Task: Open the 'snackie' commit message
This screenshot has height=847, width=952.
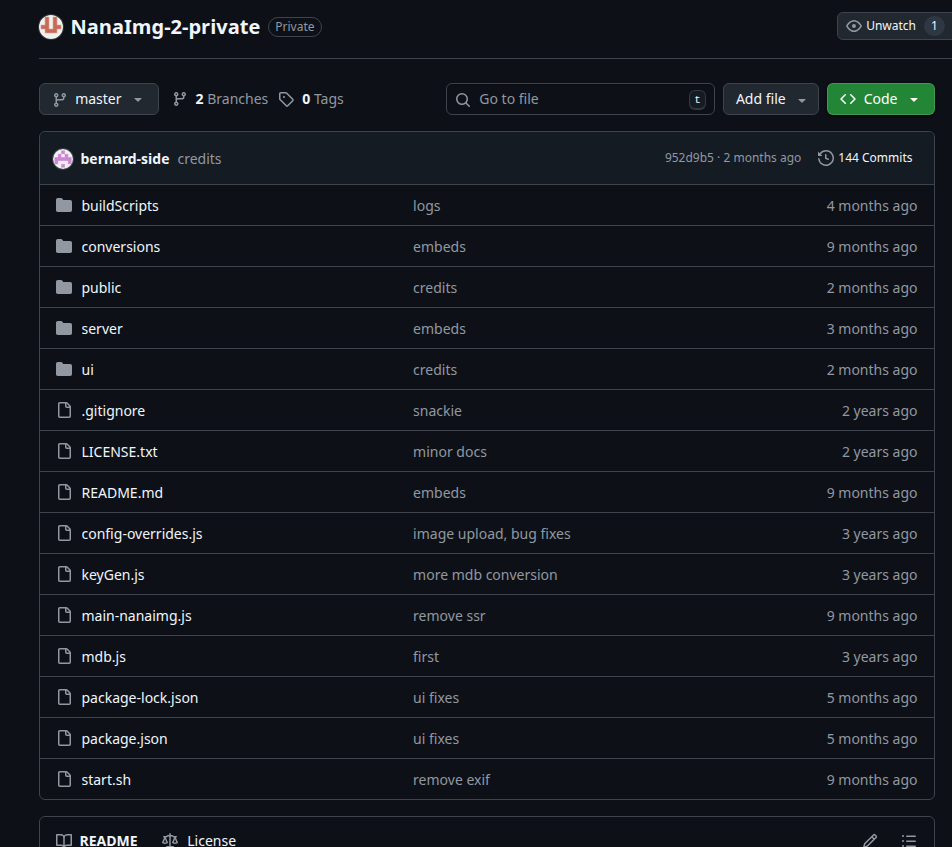Action: coord(437,410)
